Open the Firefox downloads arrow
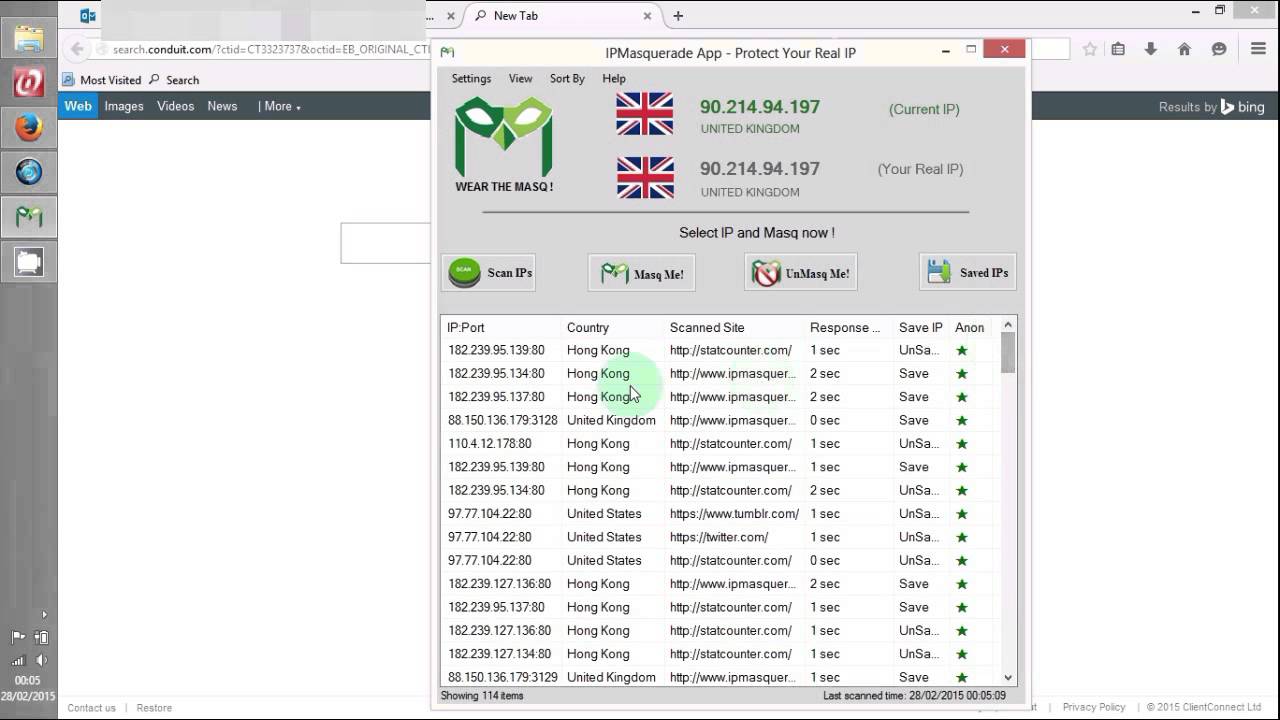Image resolution: width=1280 pixels, height=720 pixels. pyautogui.click(x=1151, y=49)
